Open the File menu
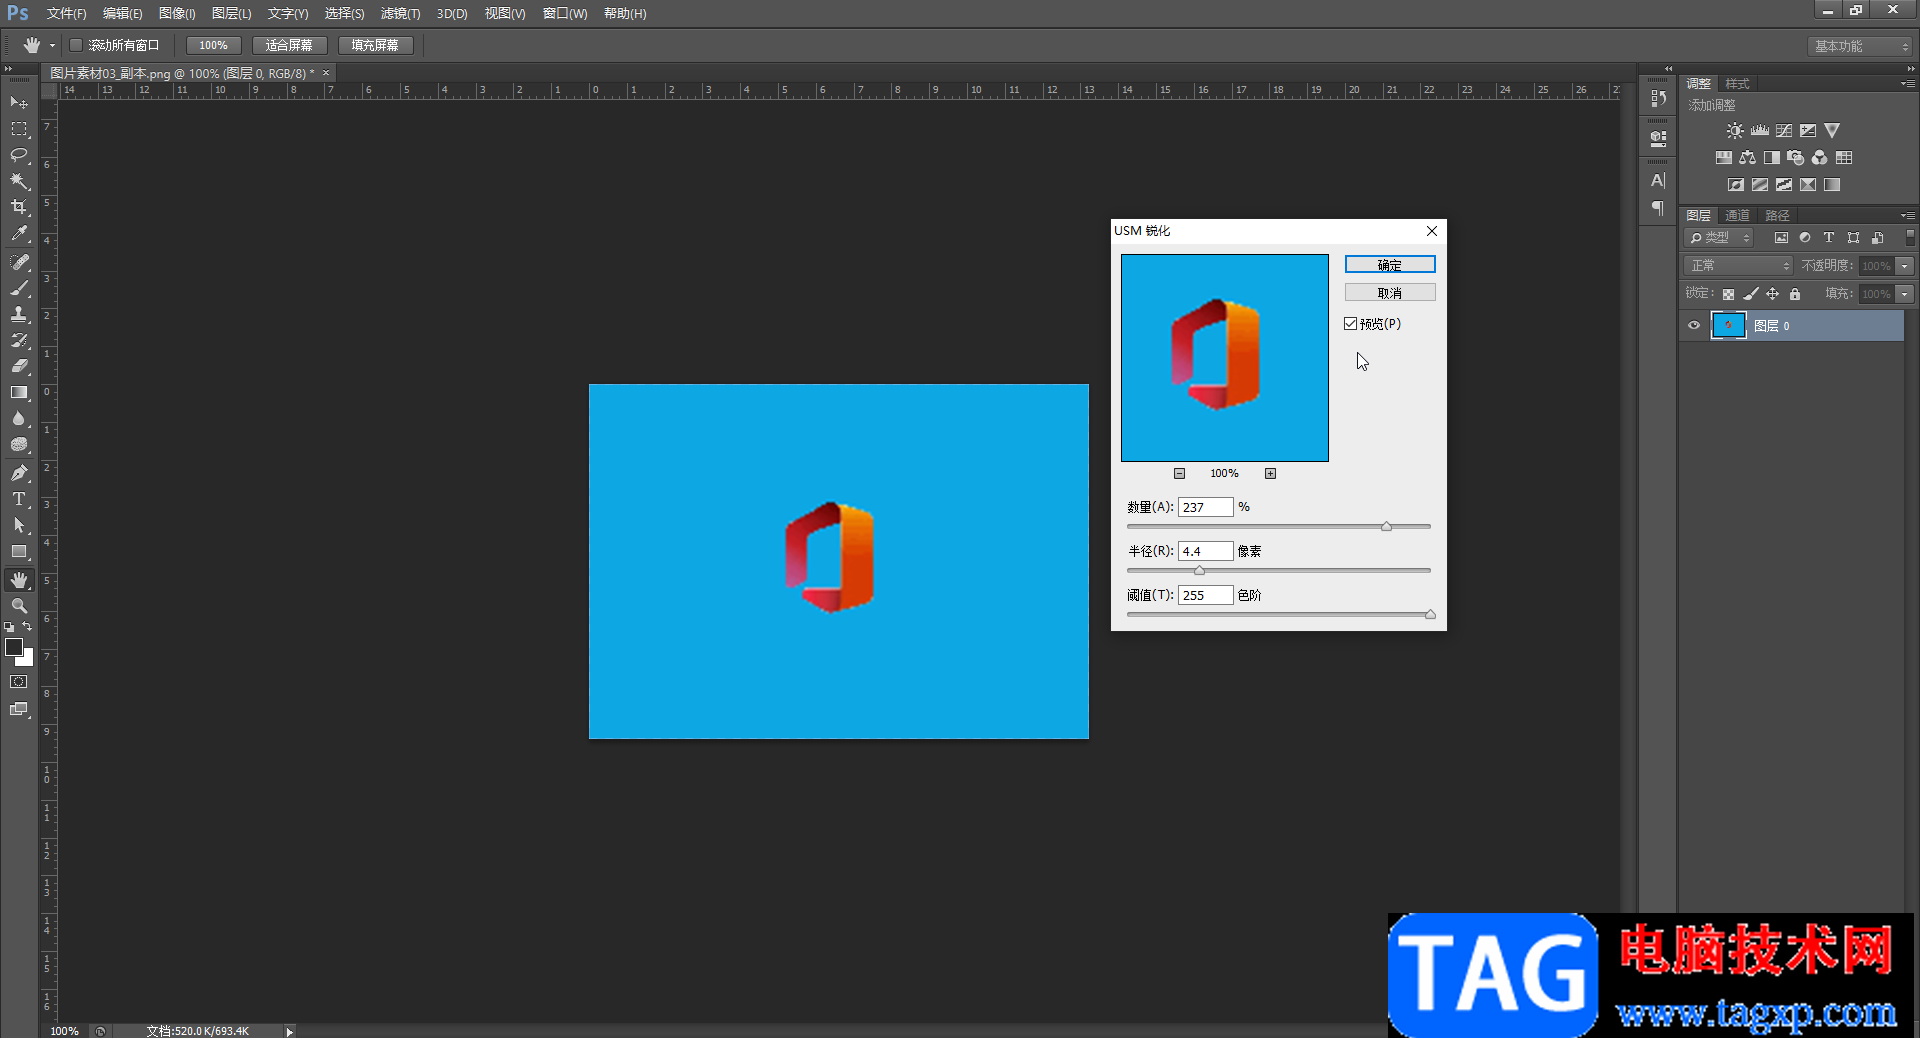This screenshot has height=1038, width=1920. [66, 14]
